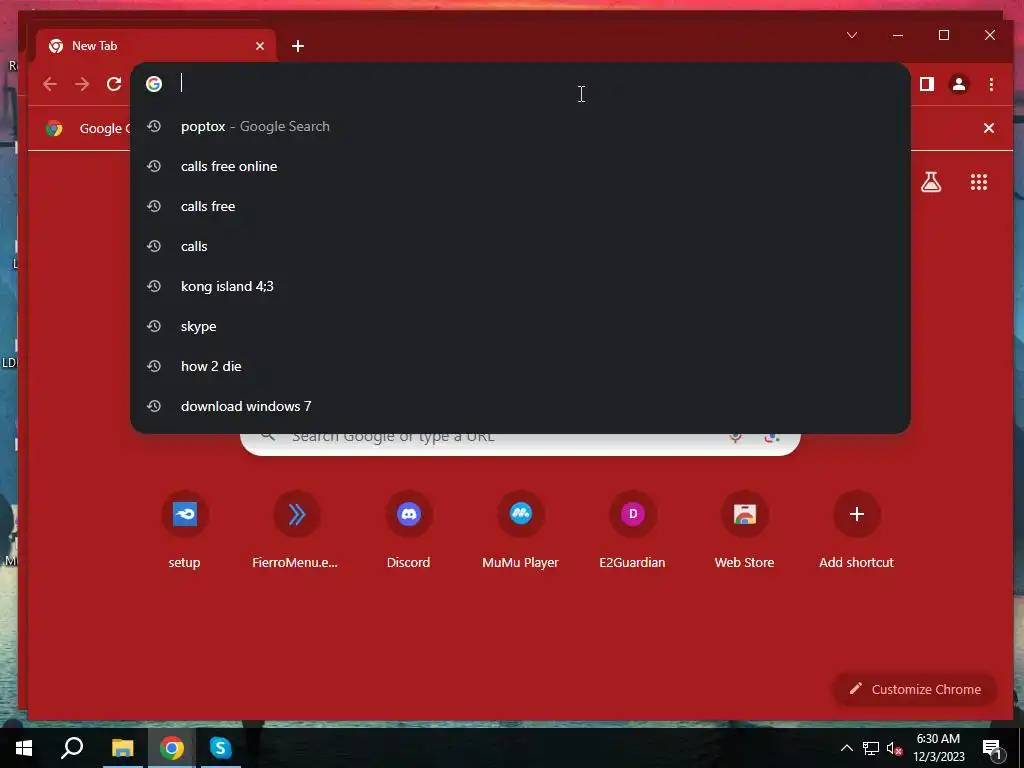Dismiss the Google Chrome info bar
The height and width of the screenshot is (768, 1024).
989,128
